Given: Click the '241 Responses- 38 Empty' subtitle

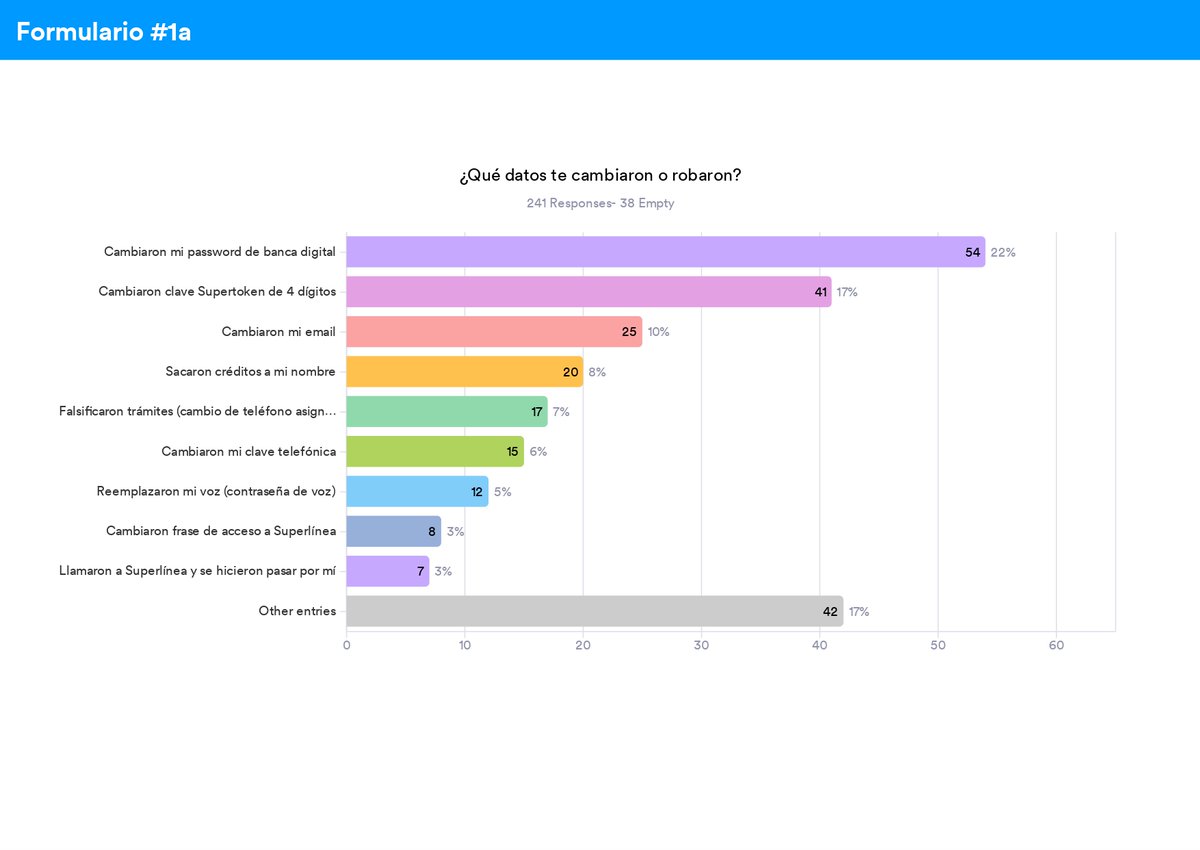Looking at the screenshot, I should 600,203.
